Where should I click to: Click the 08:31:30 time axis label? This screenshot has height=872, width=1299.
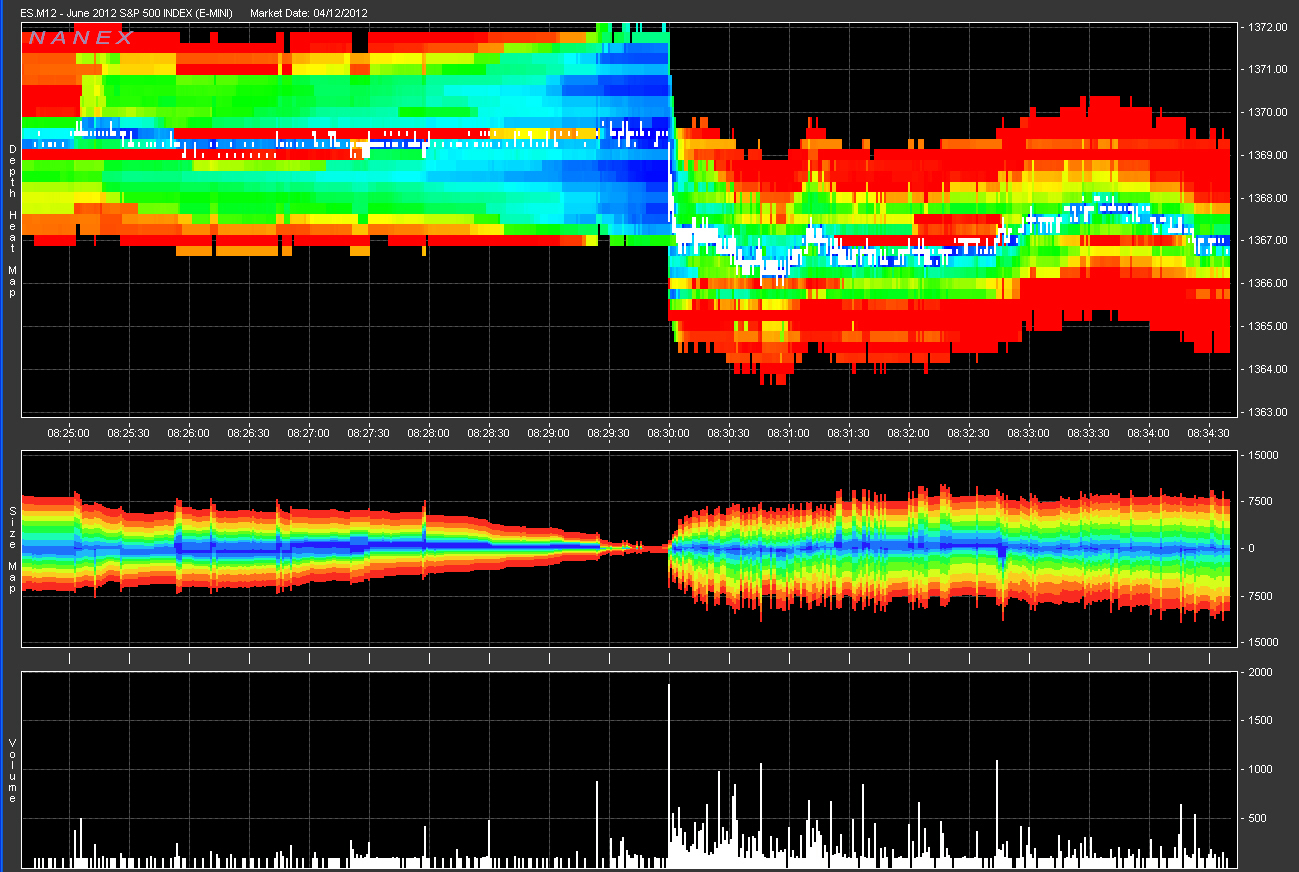(x=849, y=433)
